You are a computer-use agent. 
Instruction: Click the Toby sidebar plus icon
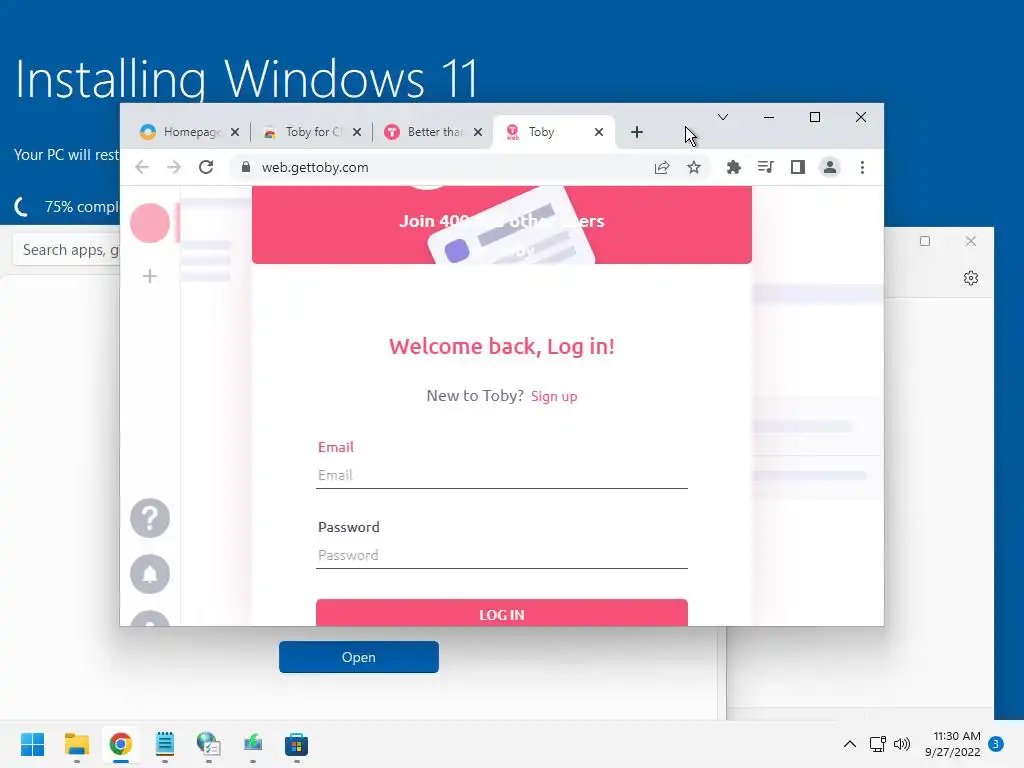point(150,276)
